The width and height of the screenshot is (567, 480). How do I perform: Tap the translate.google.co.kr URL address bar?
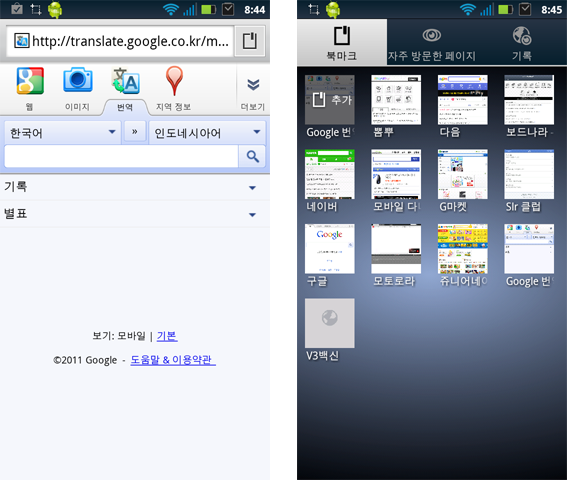pyautogui.click(x=120, y=41)
